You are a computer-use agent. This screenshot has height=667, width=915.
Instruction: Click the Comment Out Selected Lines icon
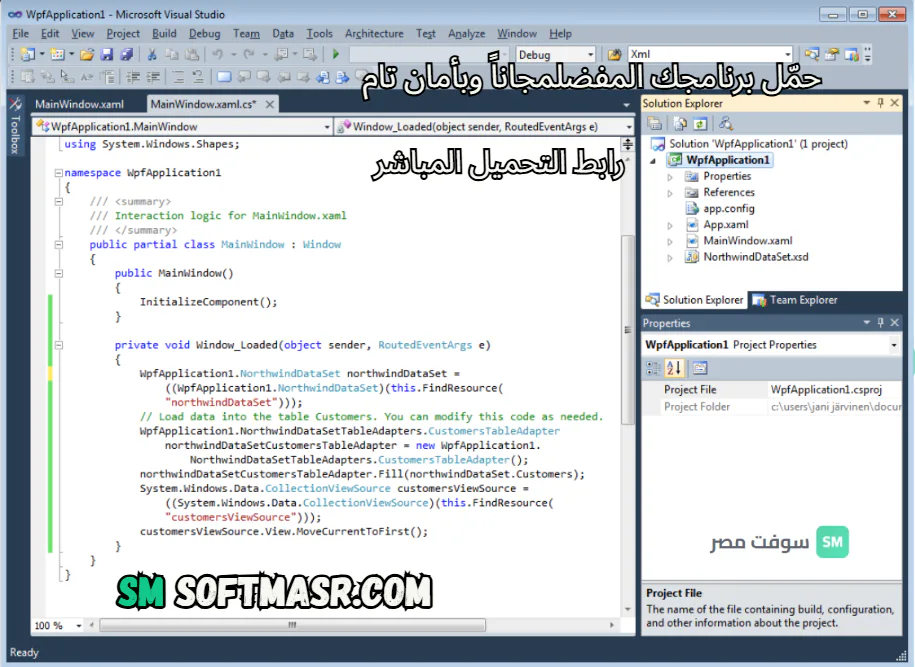(x=179, y=76)
